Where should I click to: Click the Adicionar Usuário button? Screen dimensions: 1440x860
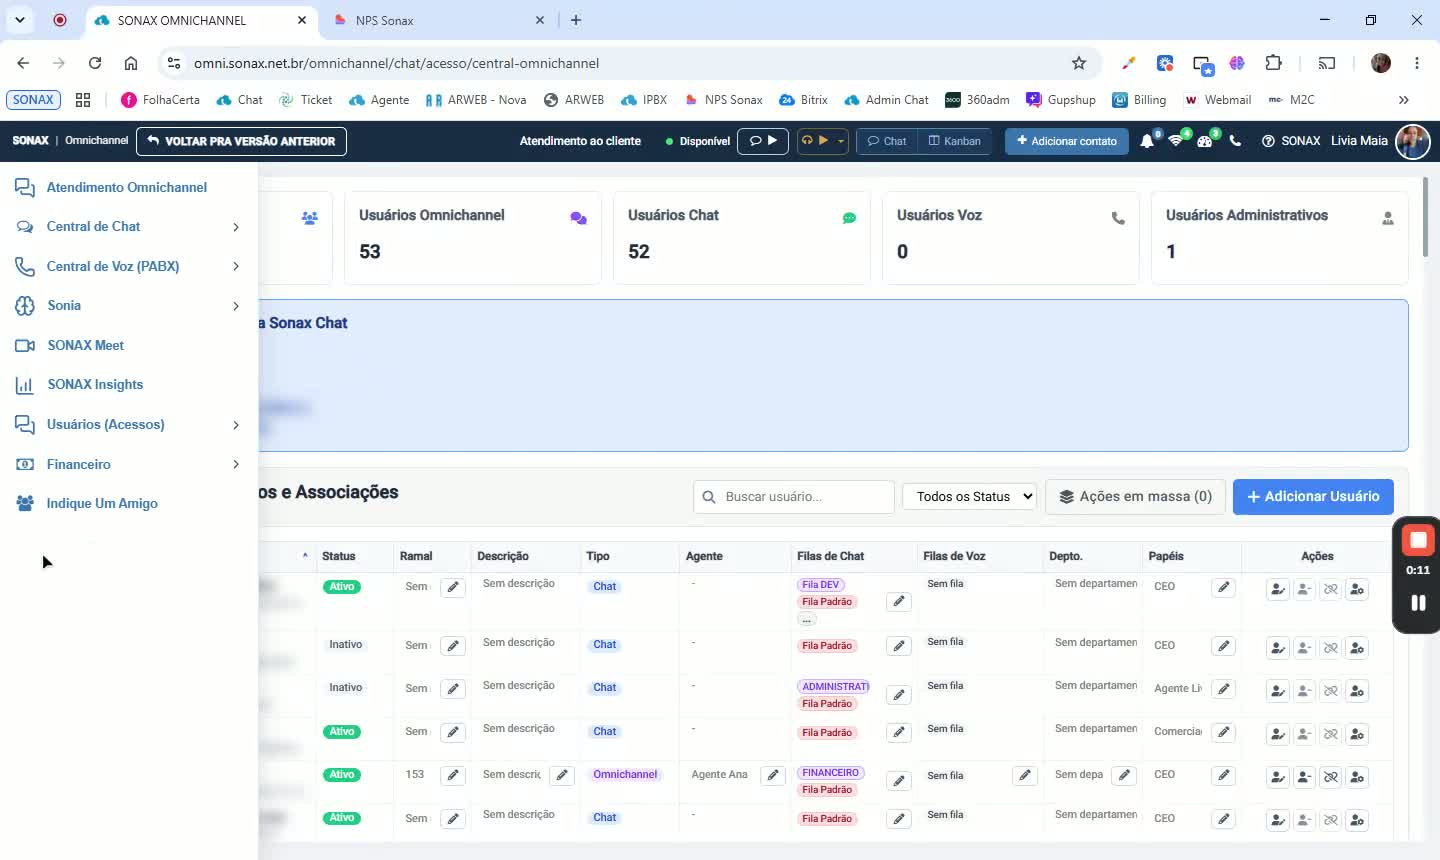pos(1313,497)
